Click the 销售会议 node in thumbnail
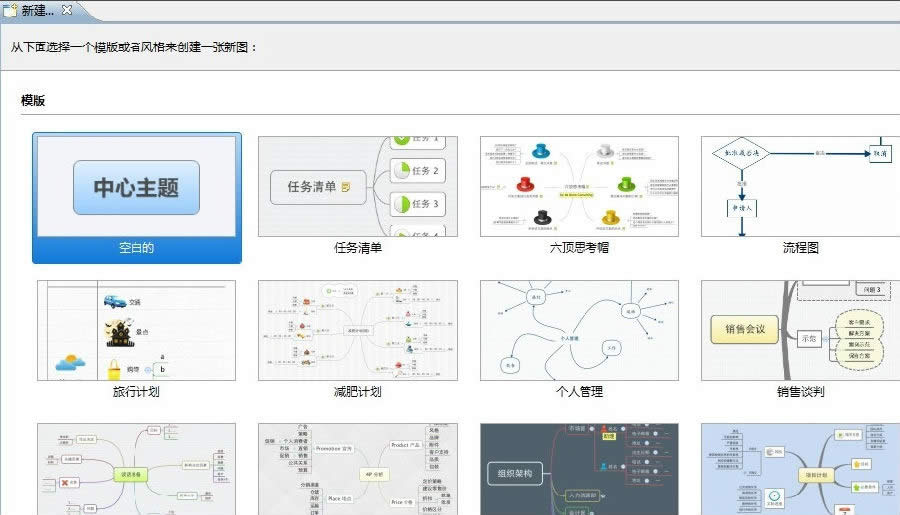The height and width of the screenshot is (515, 900). pyautogui.click(x=744, y=329)
